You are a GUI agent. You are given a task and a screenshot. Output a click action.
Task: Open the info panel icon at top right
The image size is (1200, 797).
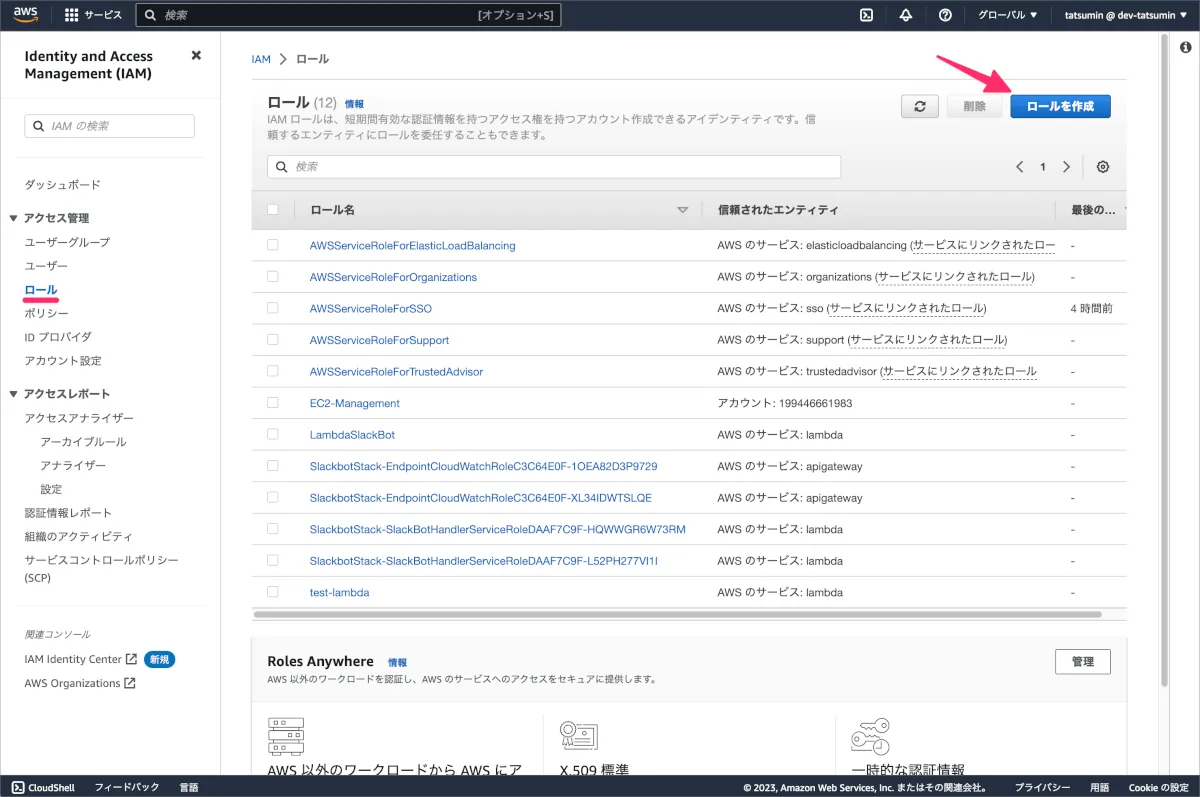point(1185,47)
